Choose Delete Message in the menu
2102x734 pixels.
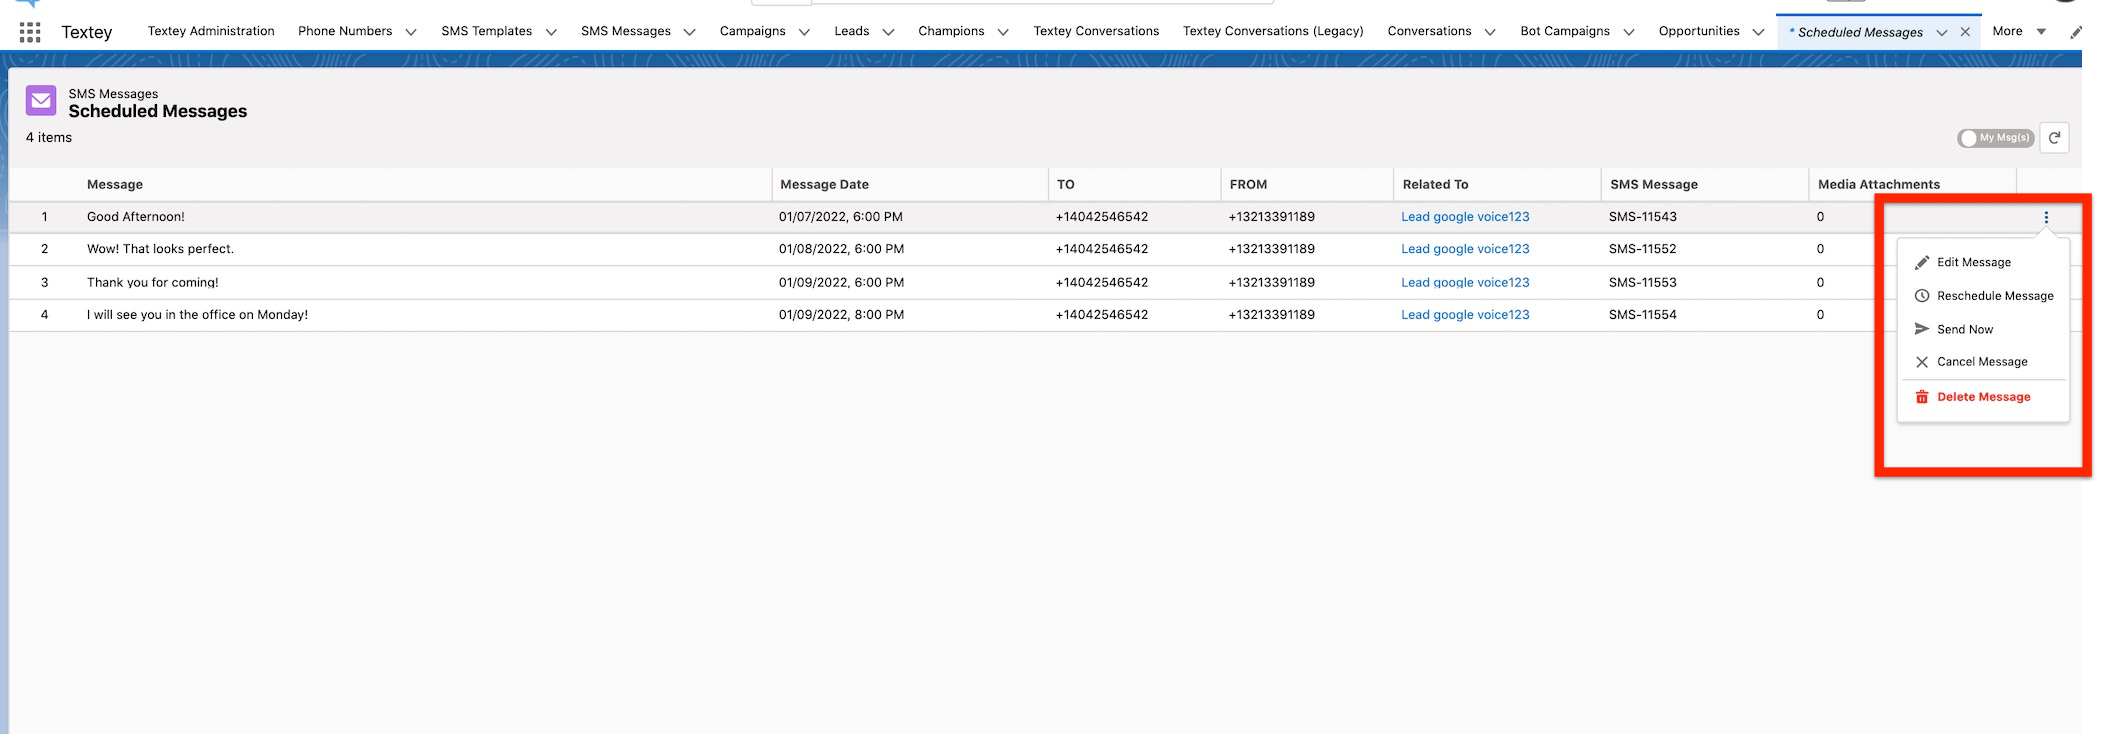[x=1984, y=397]
